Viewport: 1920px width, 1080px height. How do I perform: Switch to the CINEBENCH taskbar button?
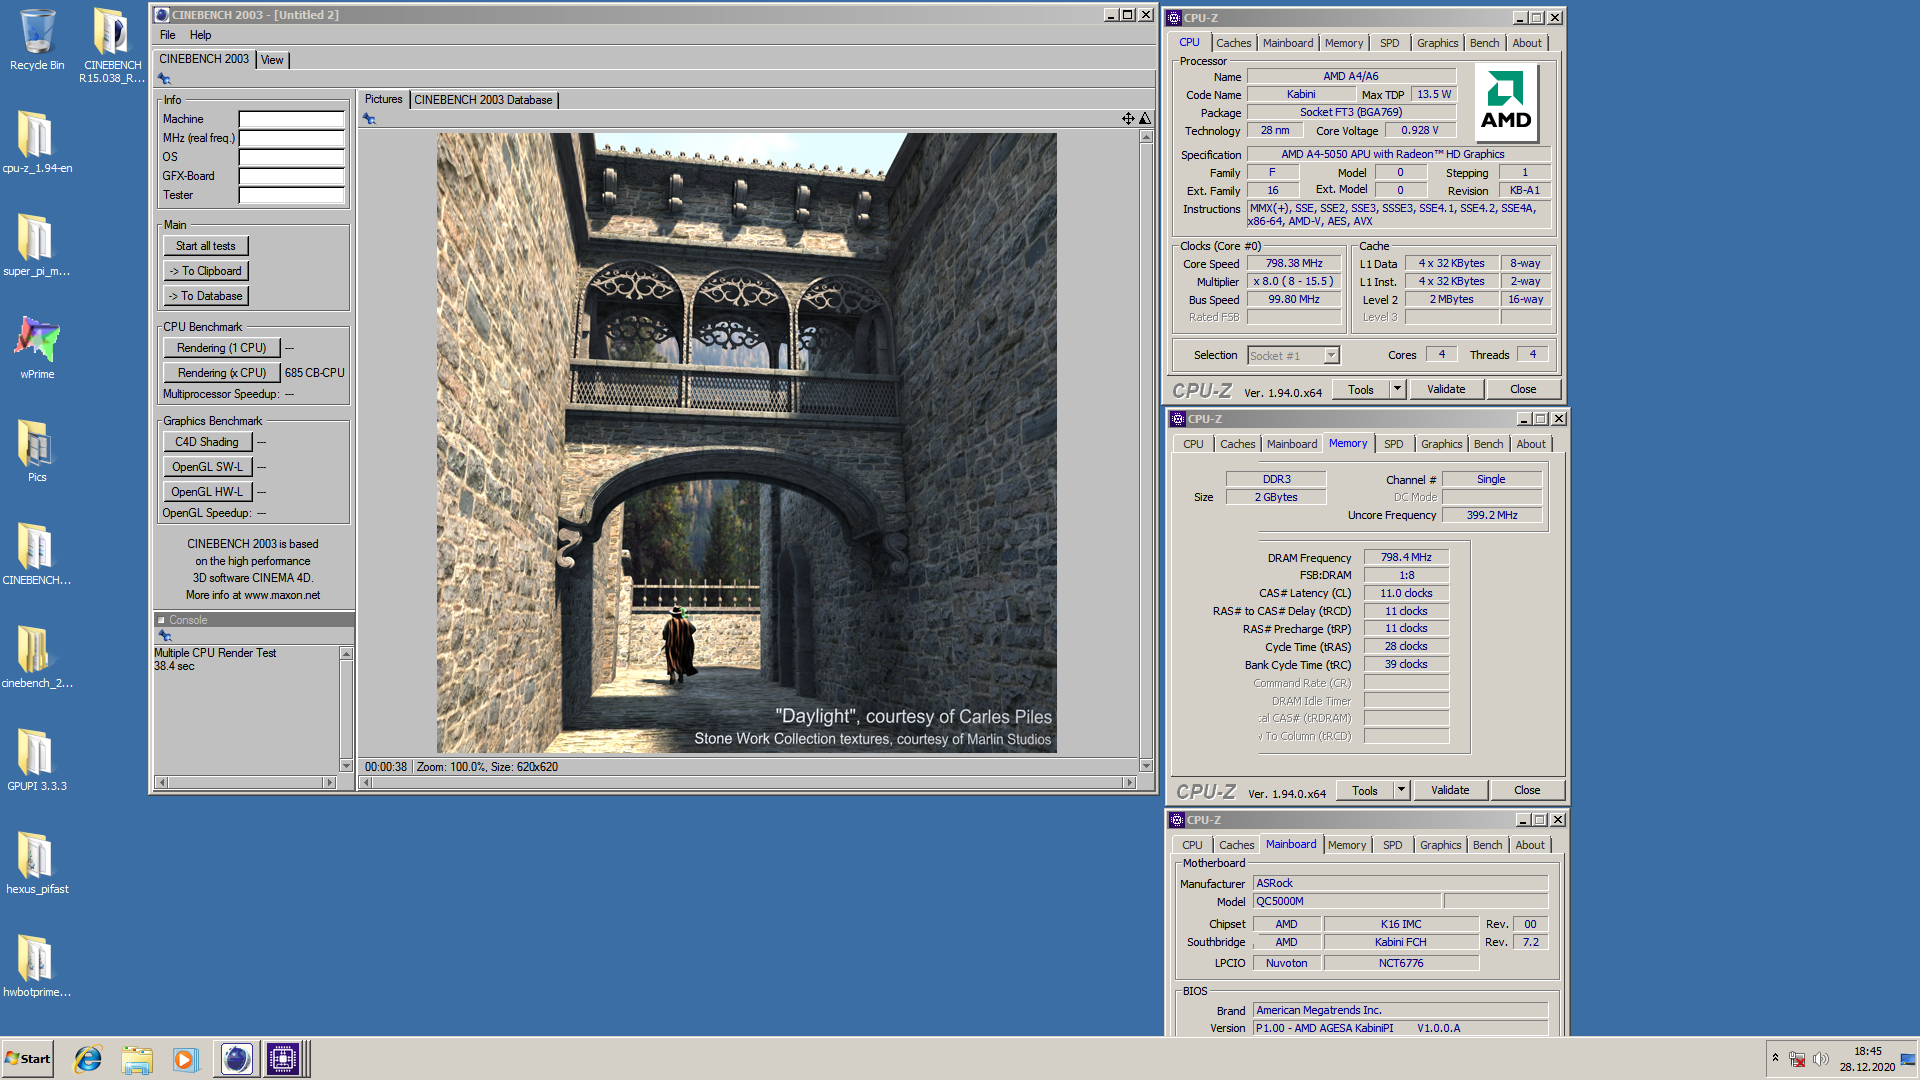click(x=237, y=1059)
